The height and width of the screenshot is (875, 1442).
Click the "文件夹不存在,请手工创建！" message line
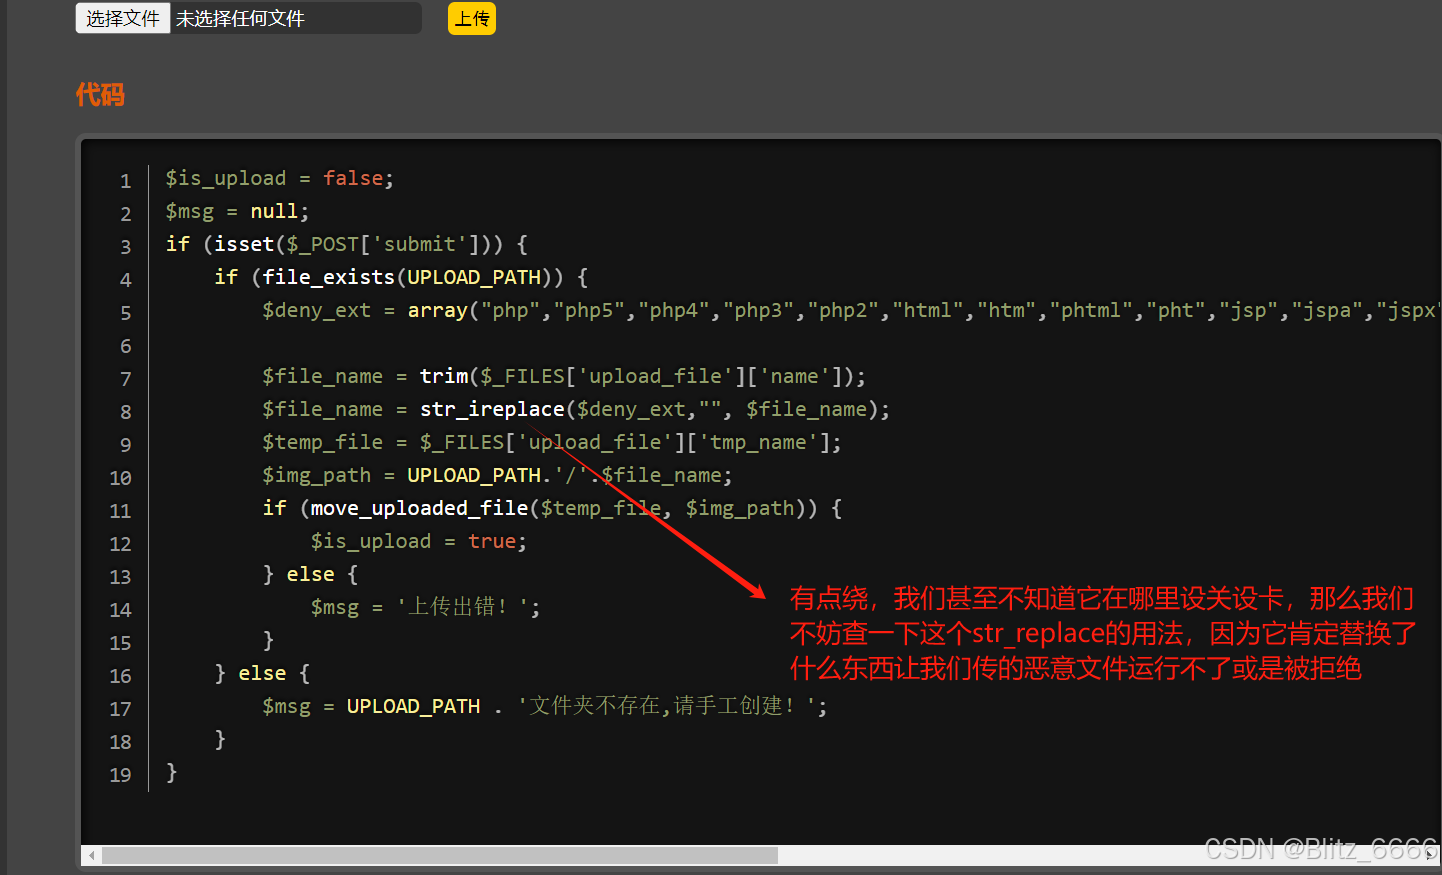click(x=545, y=706)
